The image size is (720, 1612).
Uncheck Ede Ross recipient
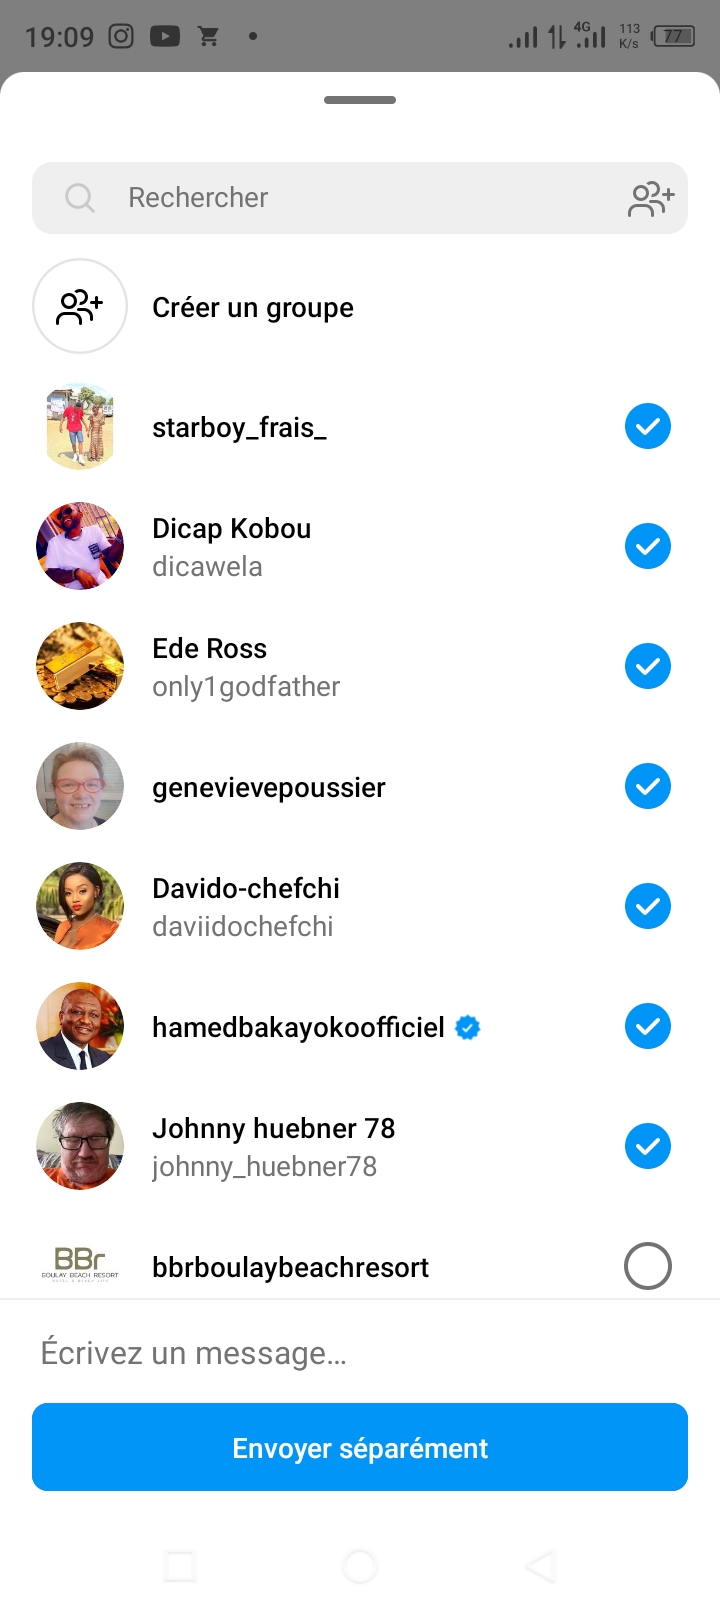[648, 666]
